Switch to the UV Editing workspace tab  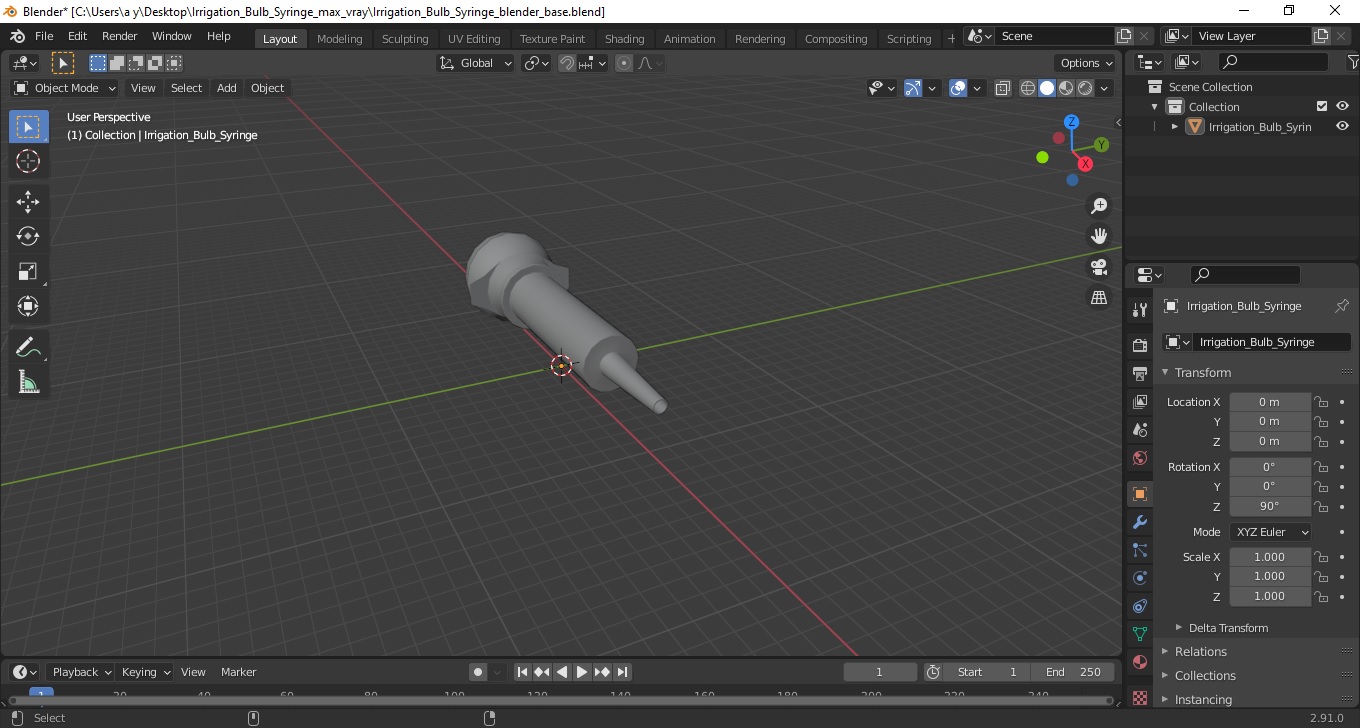tap(474, 39)
